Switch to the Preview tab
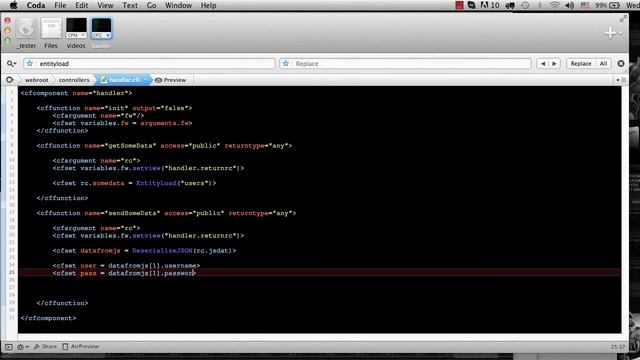The image size is (640, 360). [x=171, y=80]
